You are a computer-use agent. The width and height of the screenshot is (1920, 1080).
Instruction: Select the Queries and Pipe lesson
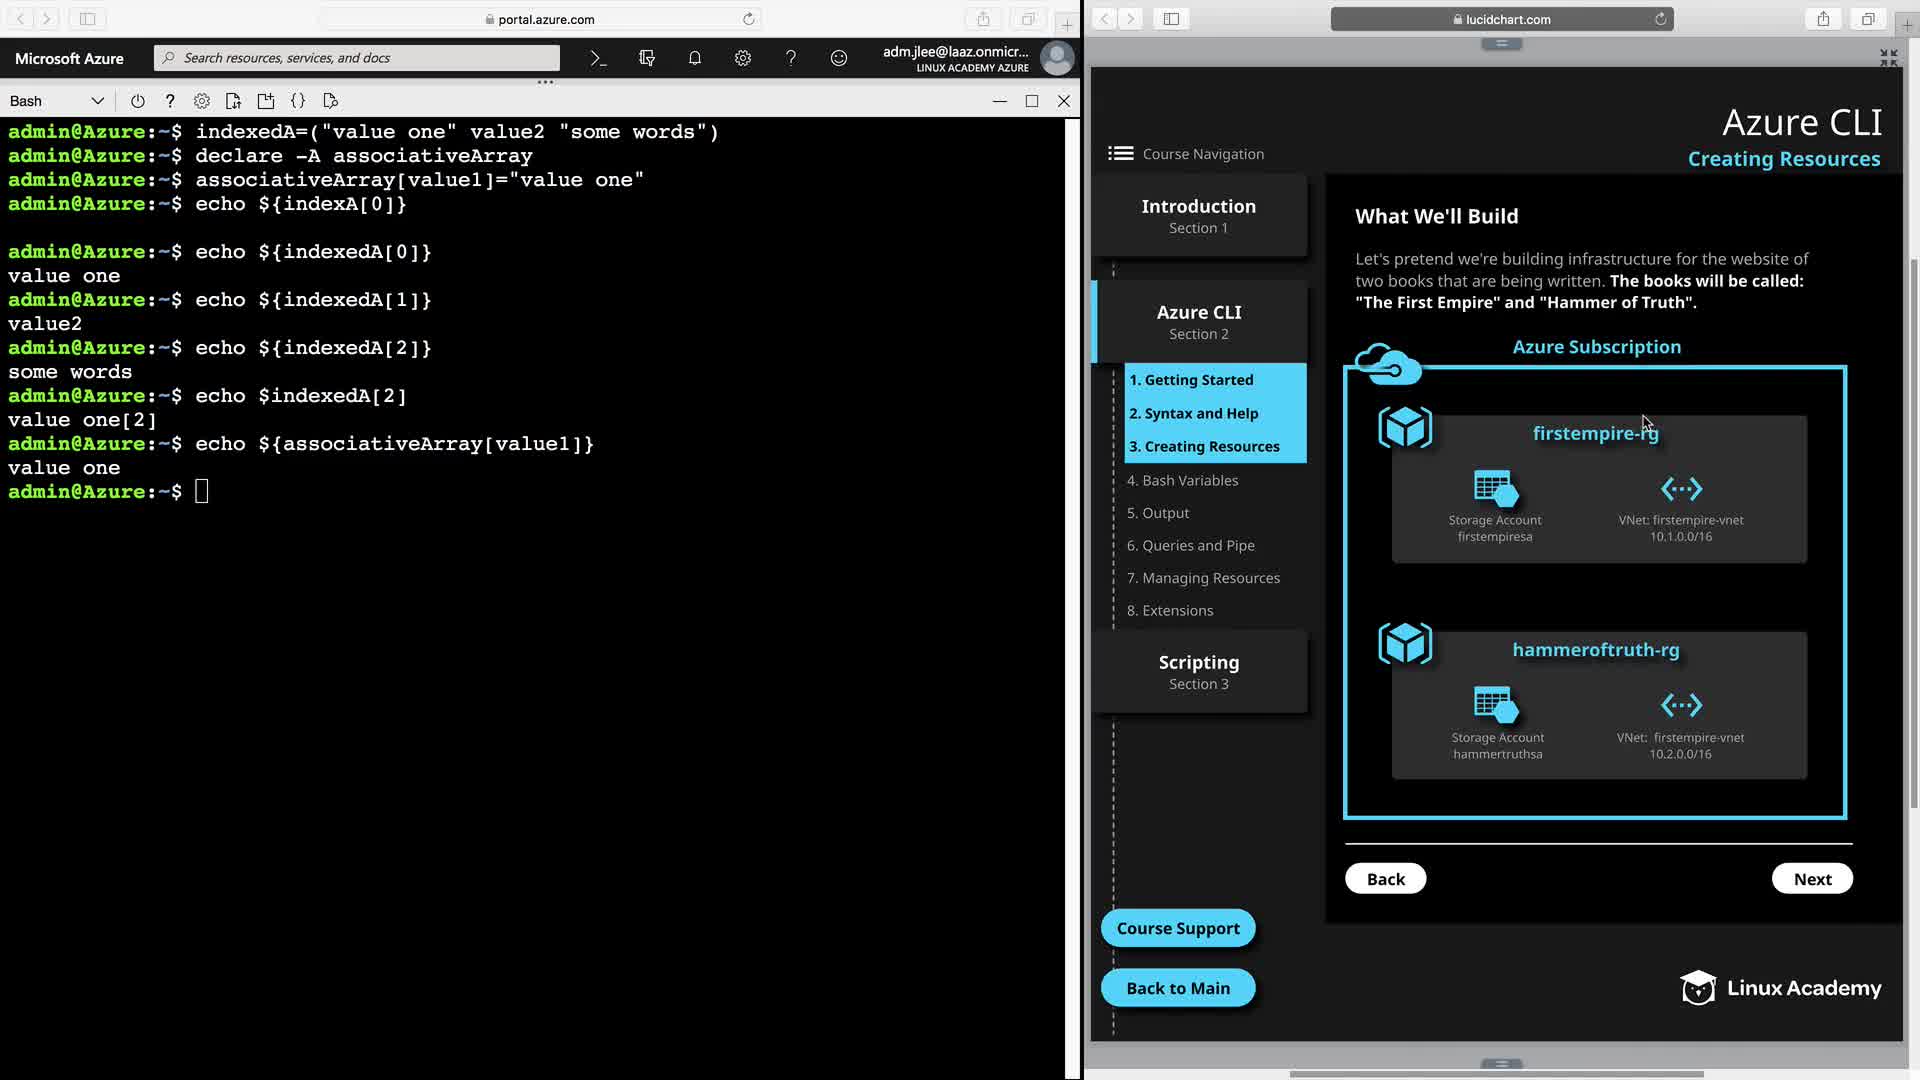click(1190, 545)
